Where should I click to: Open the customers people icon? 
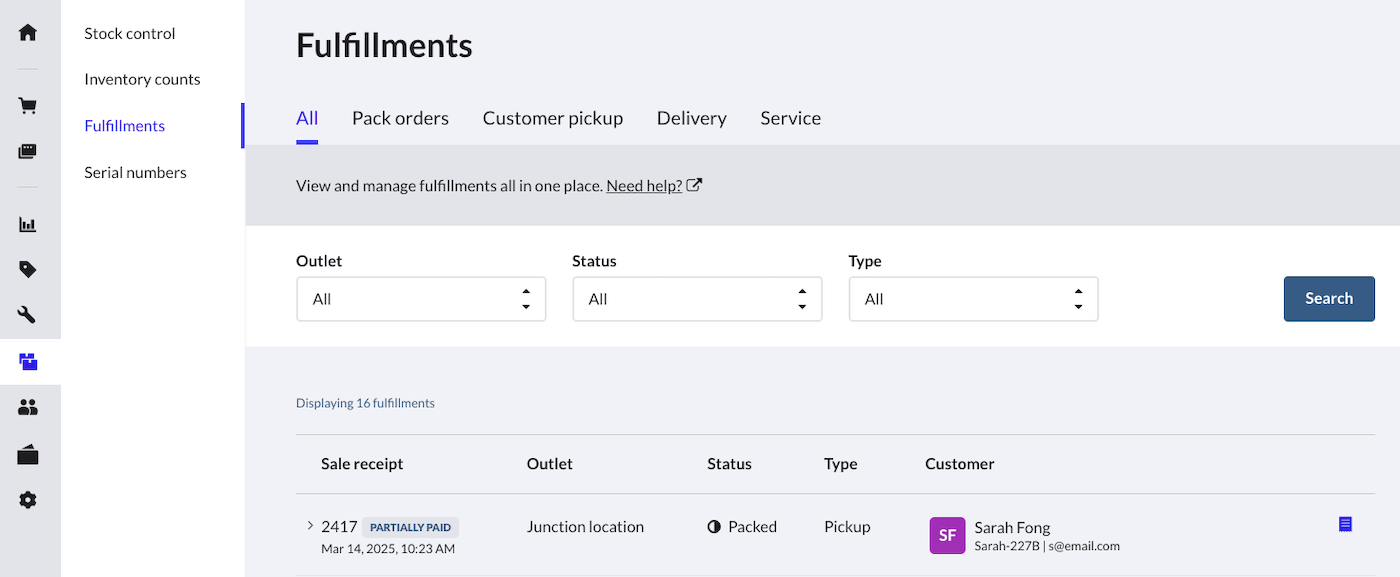click(28, 408)
